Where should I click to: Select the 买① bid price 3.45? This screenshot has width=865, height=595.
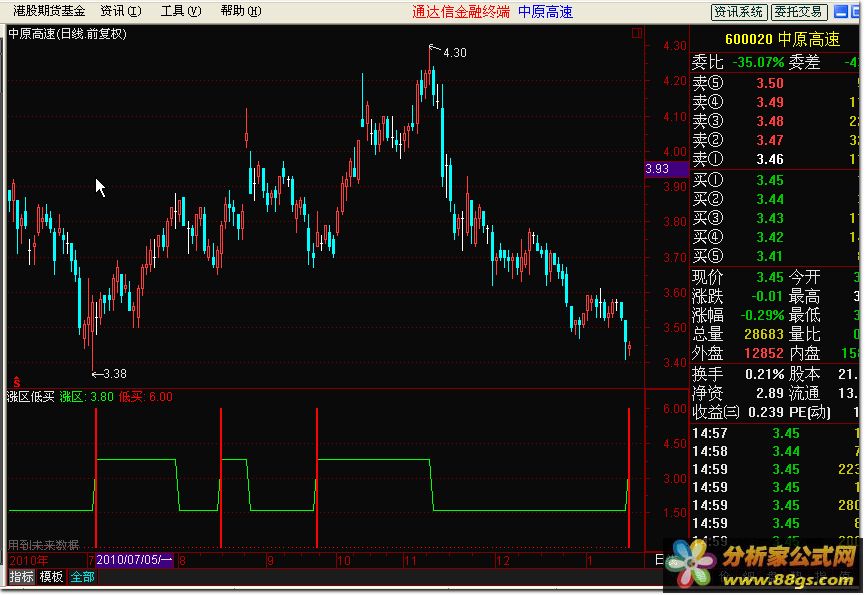tap(770, 180)
